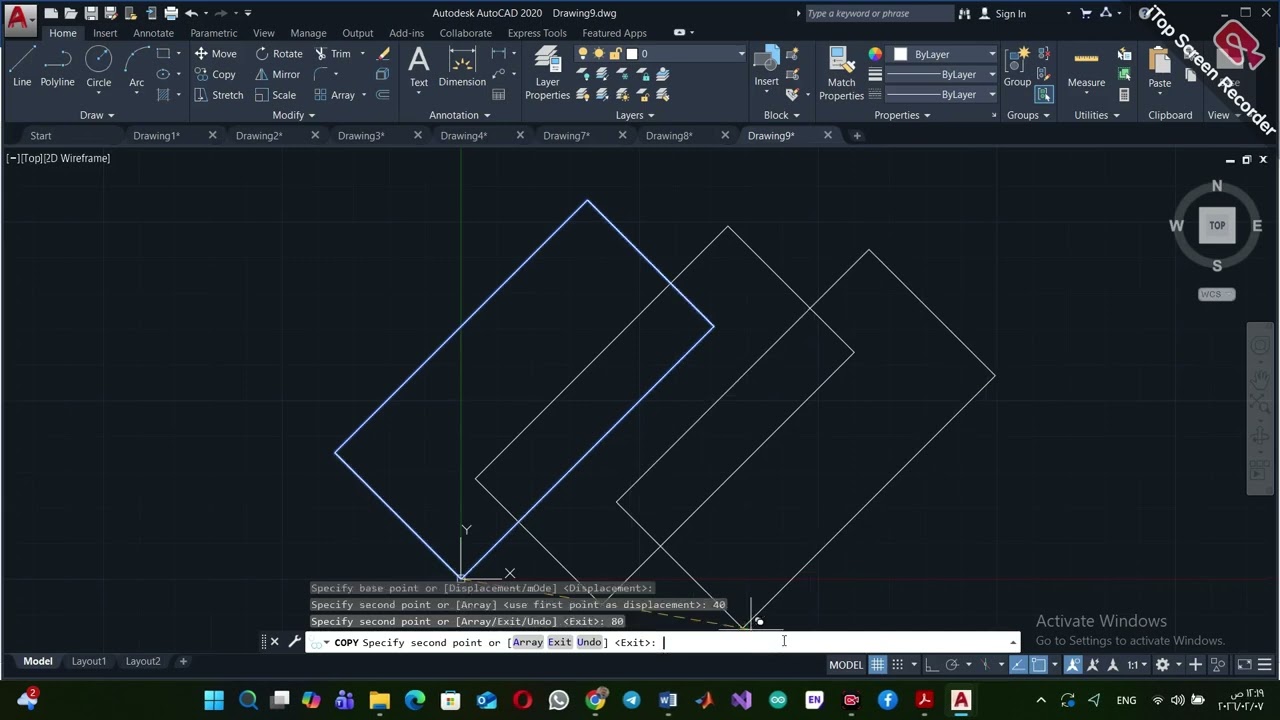Choose the Circle tool
1280x720 pixels.
tap(98, 67)
